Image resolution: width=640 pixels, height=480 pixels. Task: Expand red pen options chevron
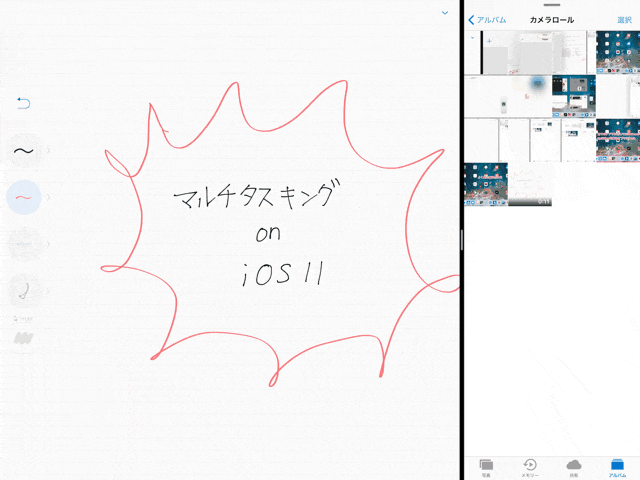click(49, 198)
